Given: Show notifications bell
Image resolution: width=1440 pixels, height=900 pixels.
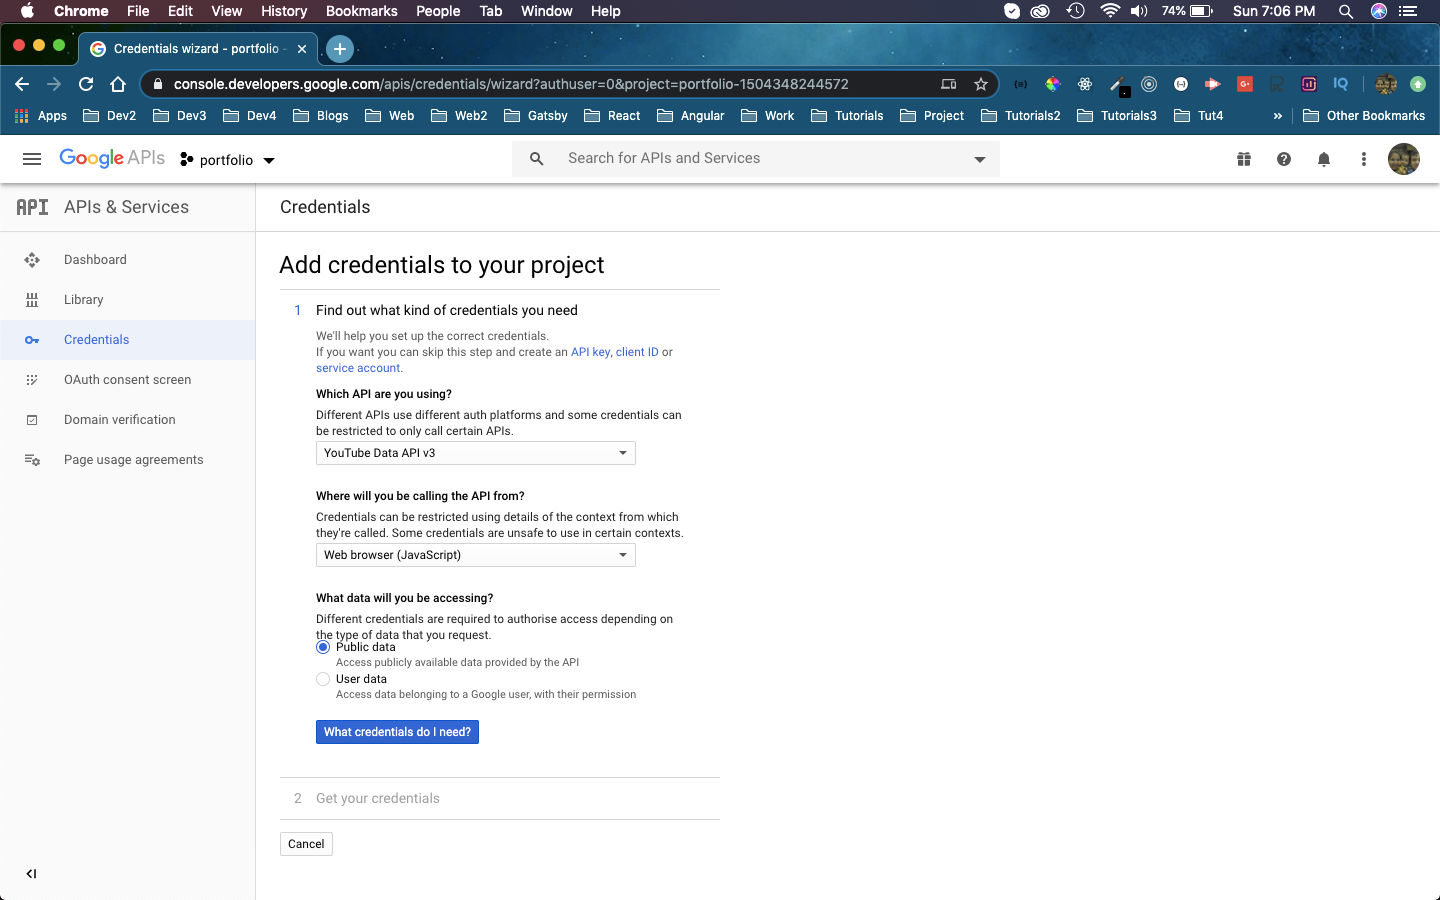Looking at the screenshot, I should click(x=1324, y=159).
